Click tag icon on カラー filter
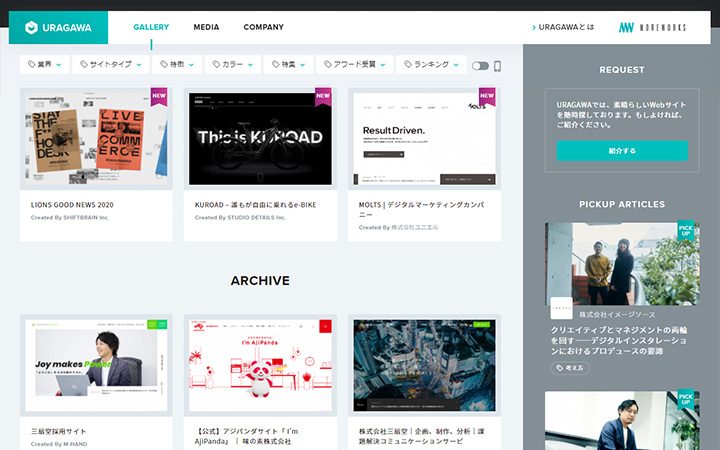 point(216,64)
